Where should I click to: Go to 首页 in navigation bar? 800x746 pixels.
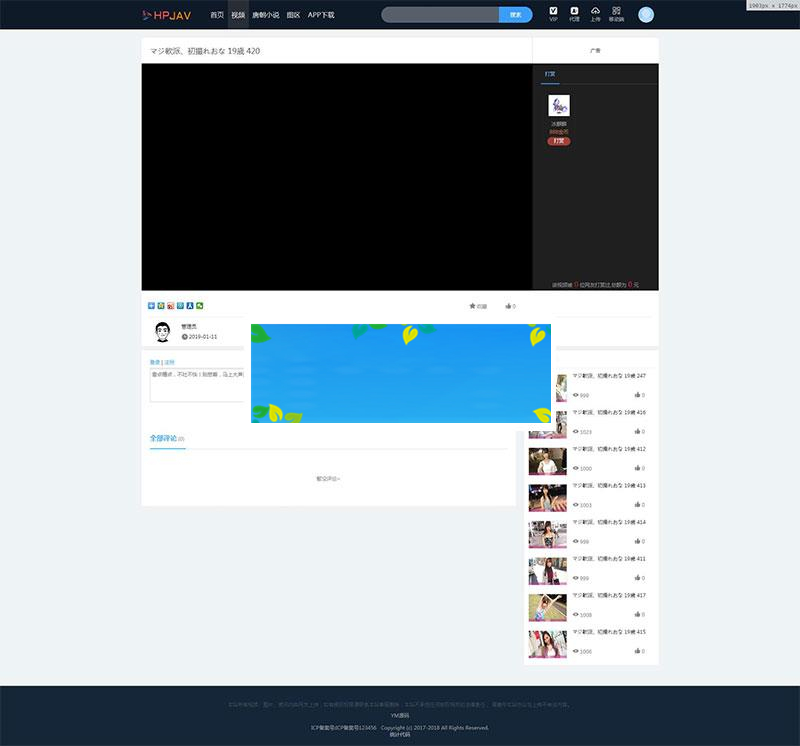coord(217,15)
